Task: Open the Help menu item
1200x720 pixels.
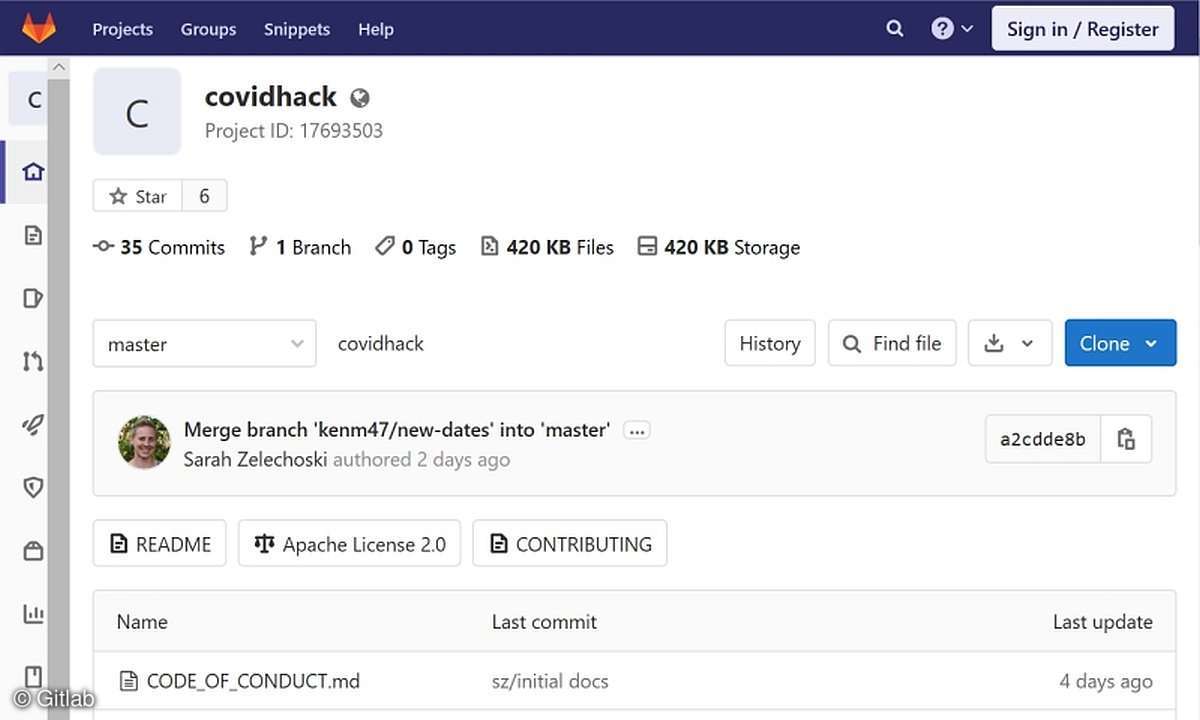Action: (x=376, y=29)
